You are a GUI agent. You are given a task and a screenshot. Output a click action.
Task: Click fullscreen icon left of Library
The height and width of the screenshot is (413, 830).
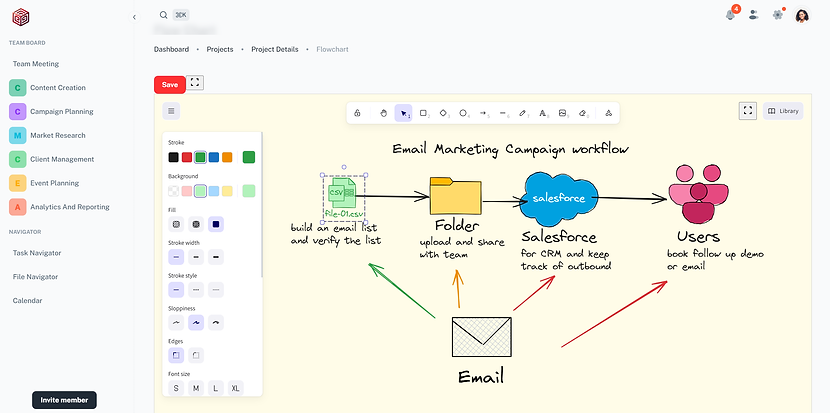pyautogui.click(x=747, y=111)
